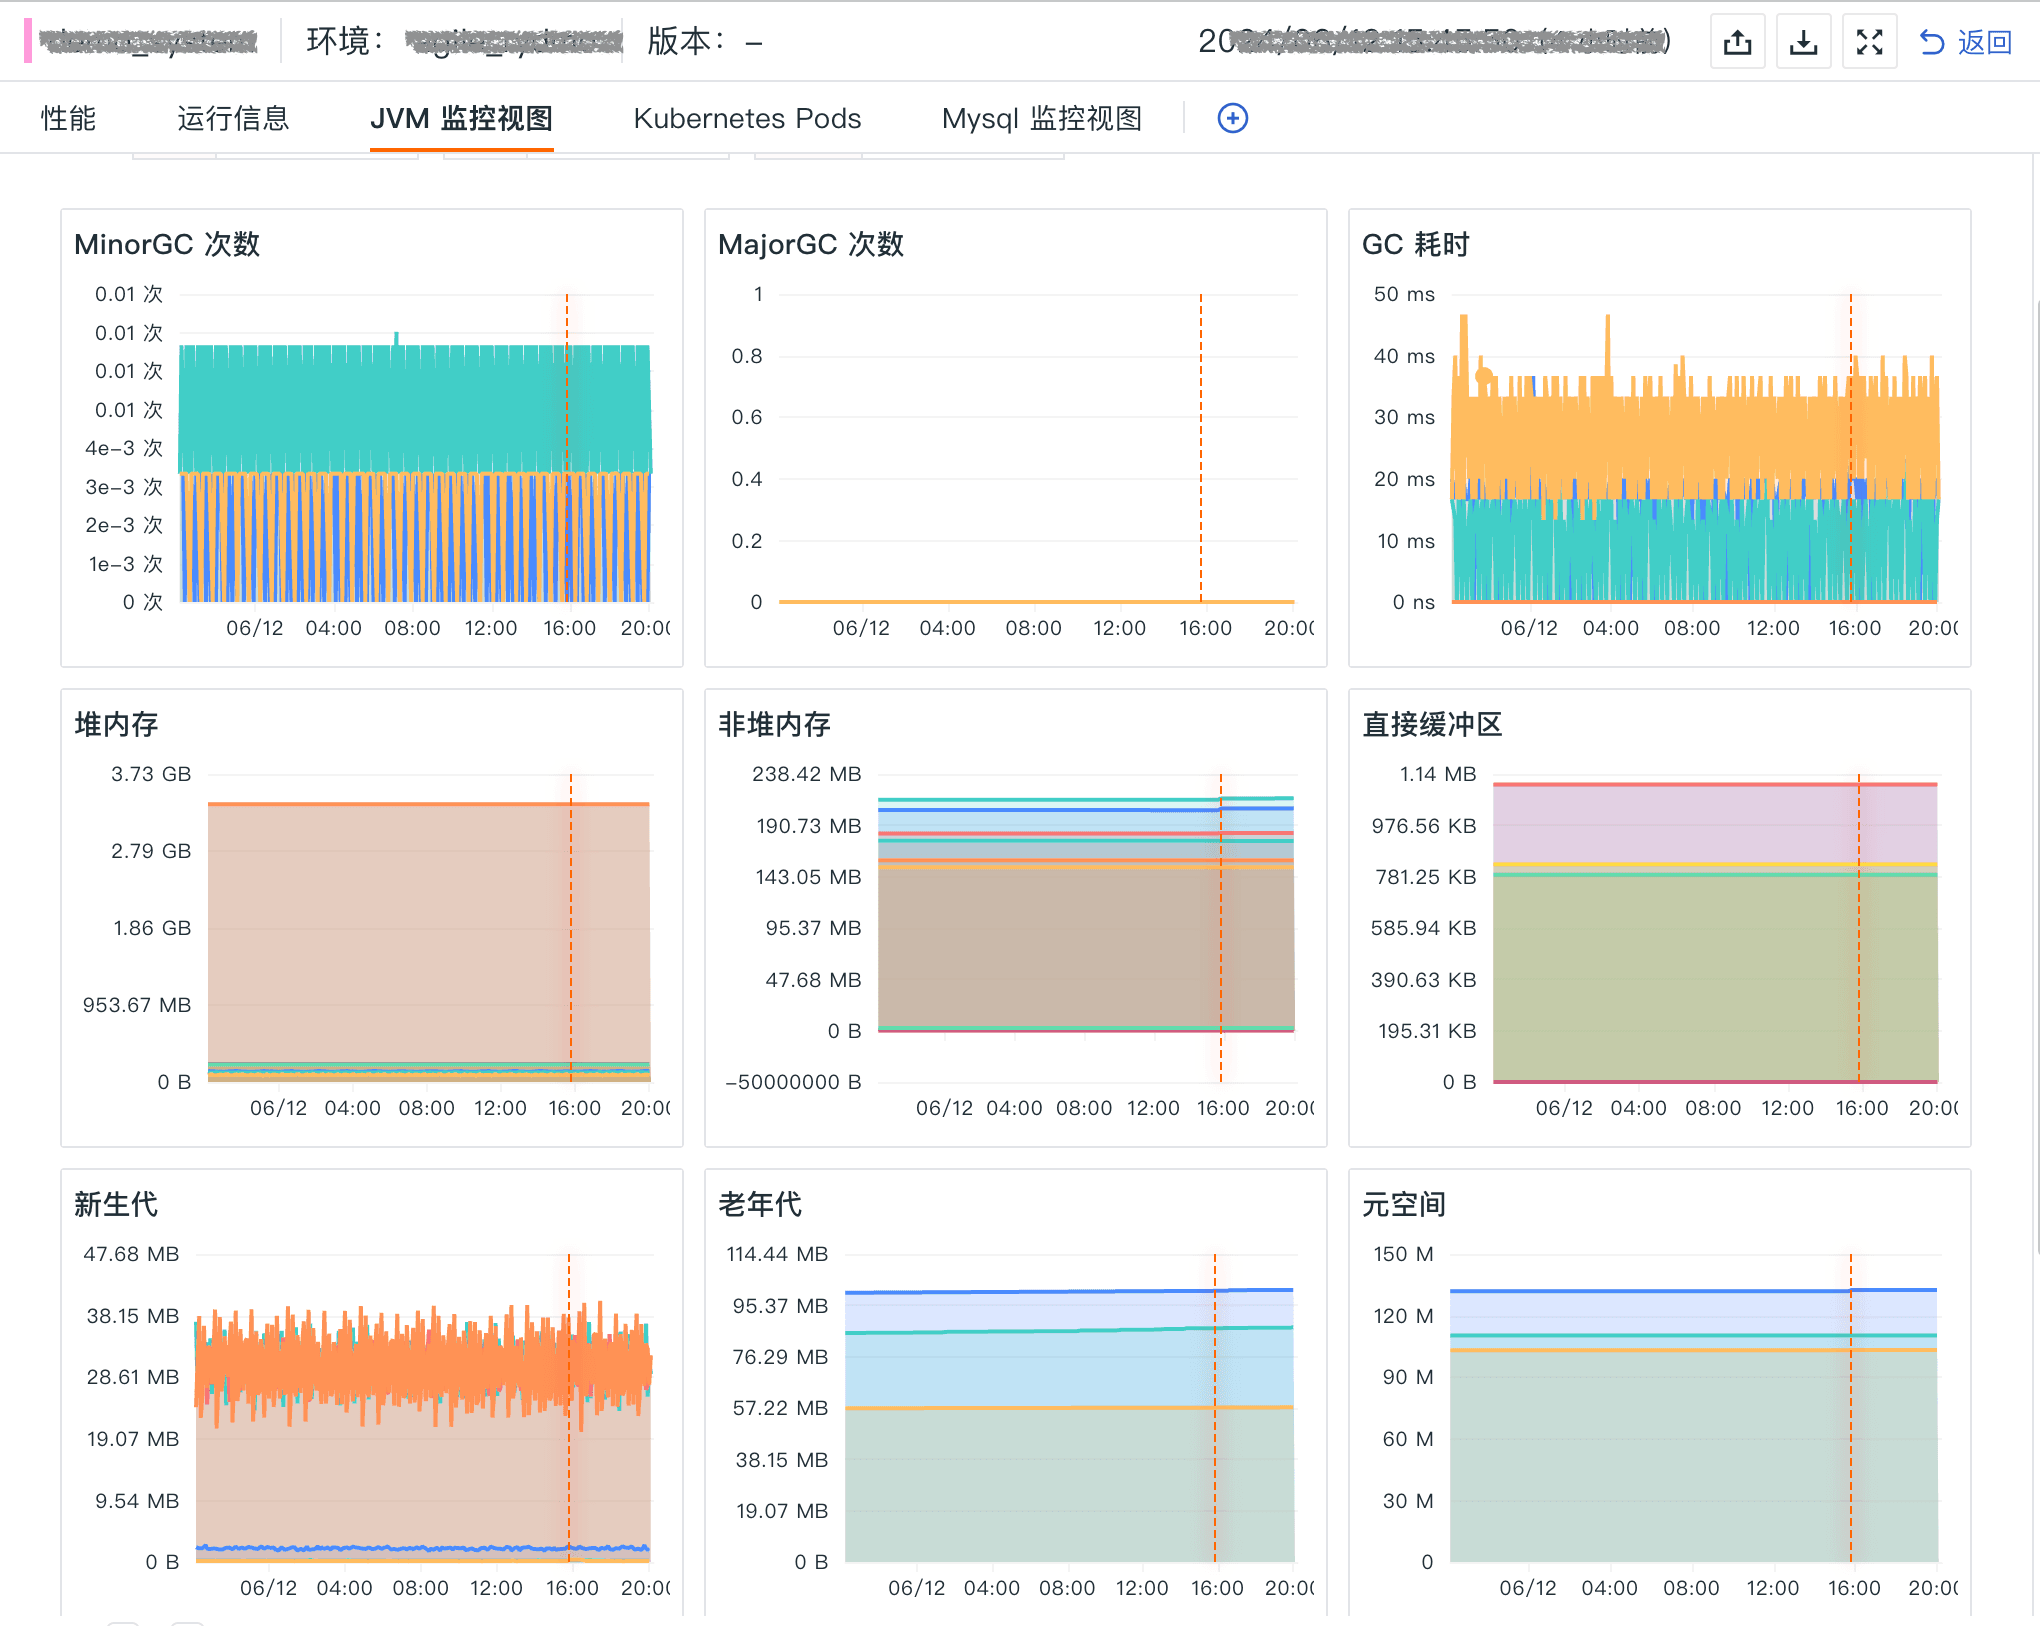Click the 元空间 chart plot area
The width and height of the screenshot is (2040, 1626).
[1692, 1450]
